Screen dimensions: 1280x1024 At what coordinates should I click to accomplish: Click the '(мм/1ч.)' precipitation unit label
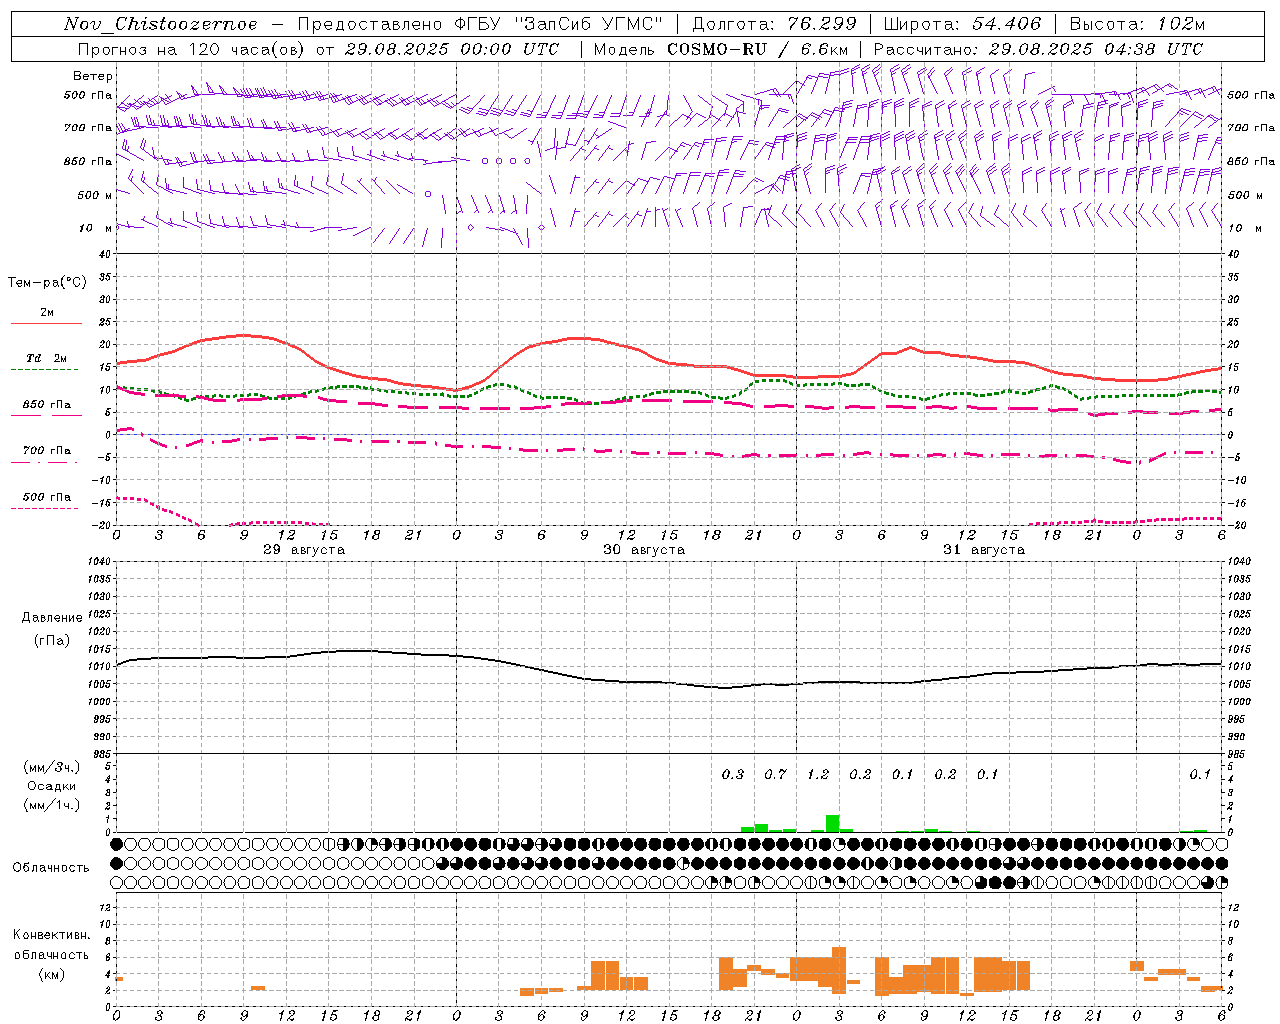click(51, 805)
